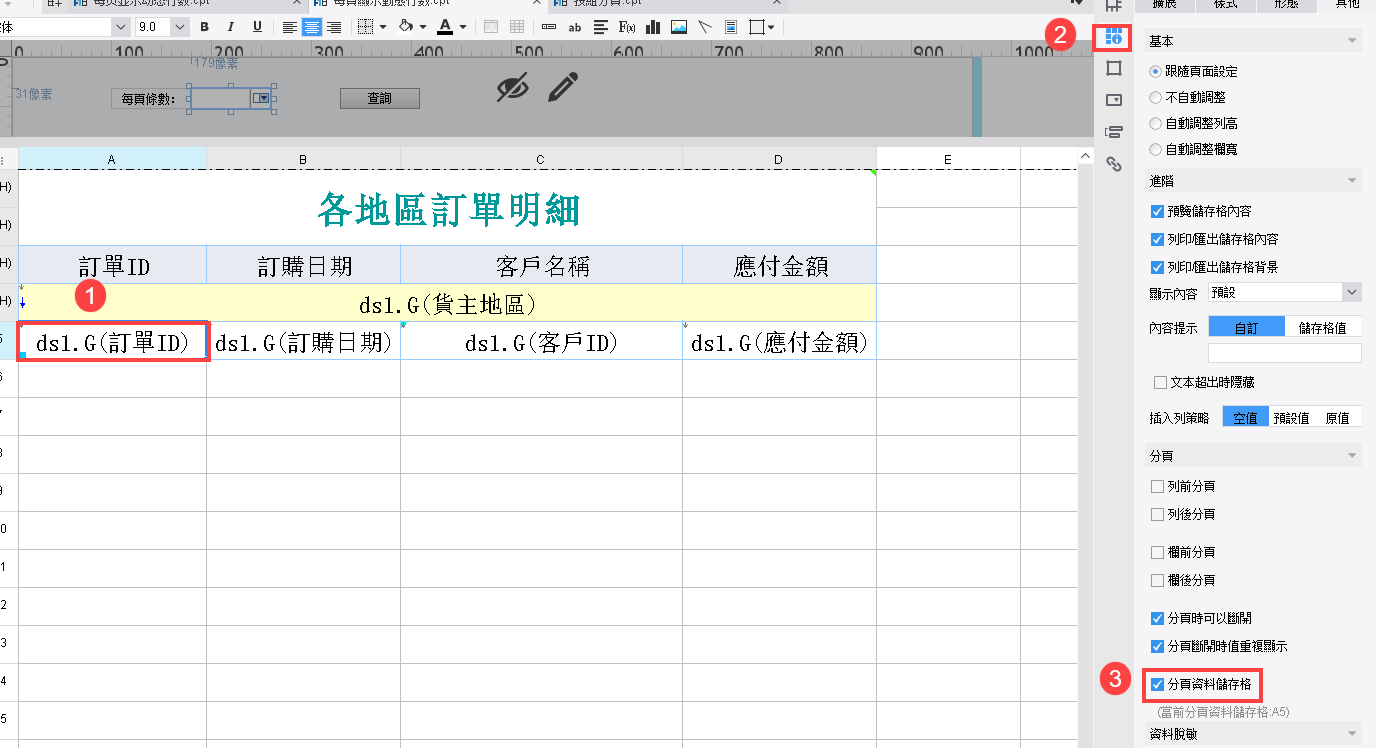1376x748 pixels.
Task: Align cell text to the right
Action: click(x=334, y=27)
